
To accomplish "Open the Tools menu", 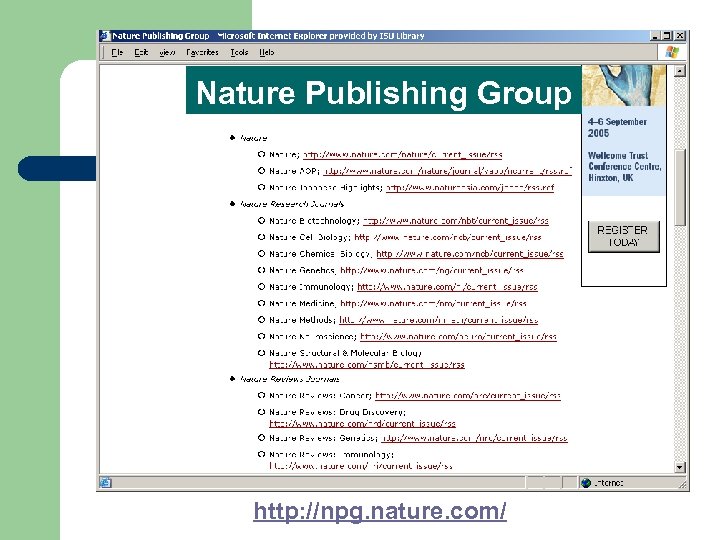I will (239, 52).
